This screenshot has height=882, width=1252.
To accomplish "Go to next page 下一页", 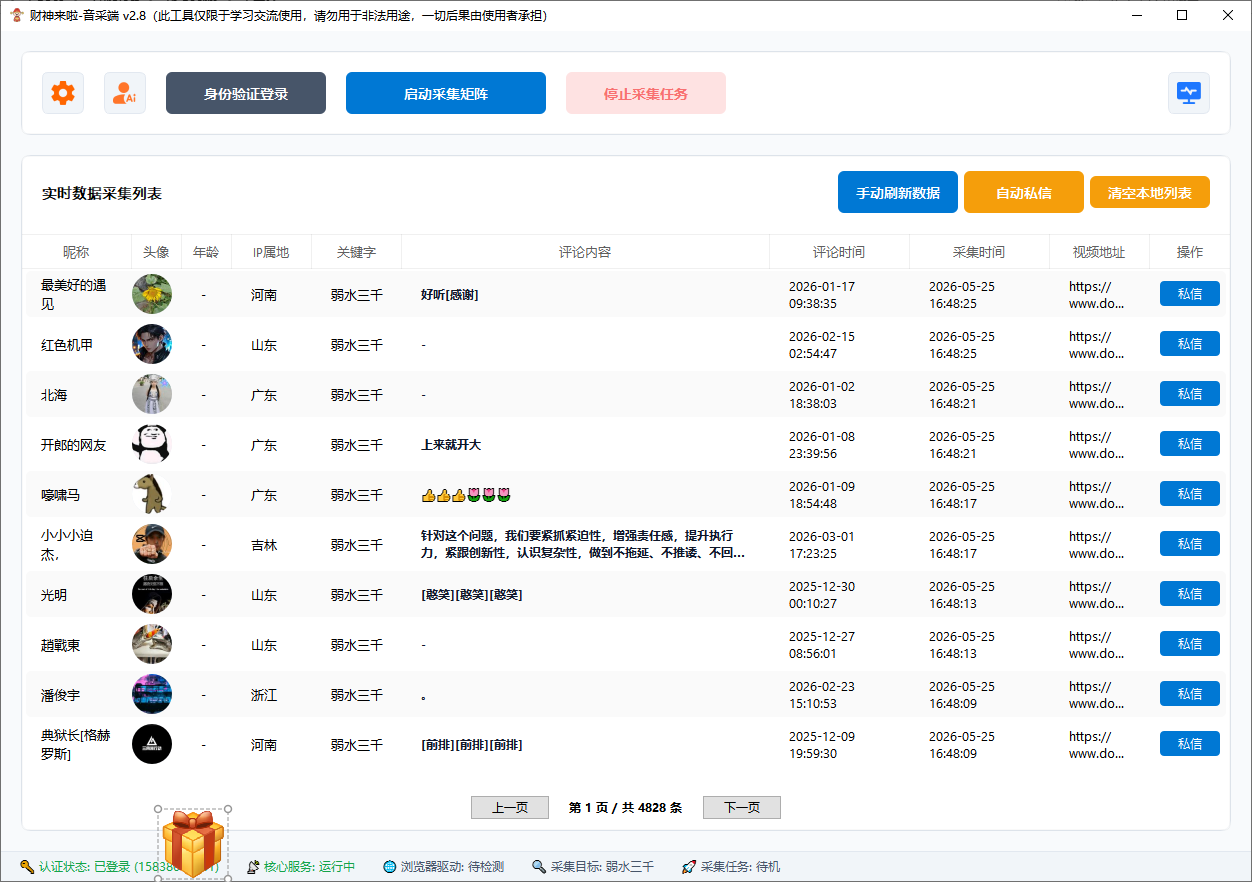I will coord(742,807).
